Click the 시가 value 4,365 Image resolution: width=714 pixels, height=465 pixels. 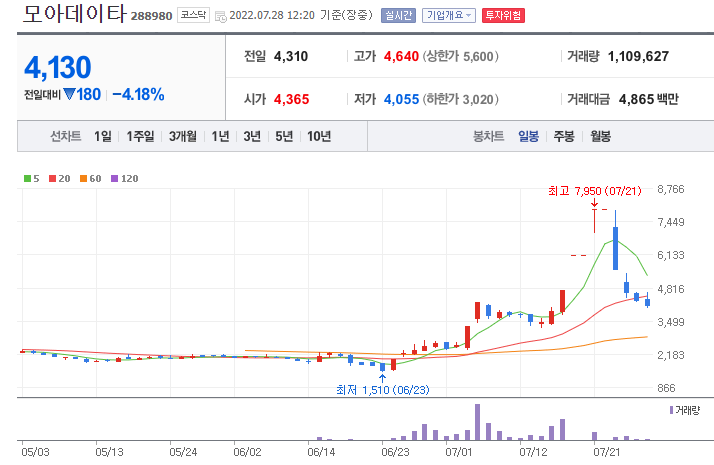[x=291, y=99]
